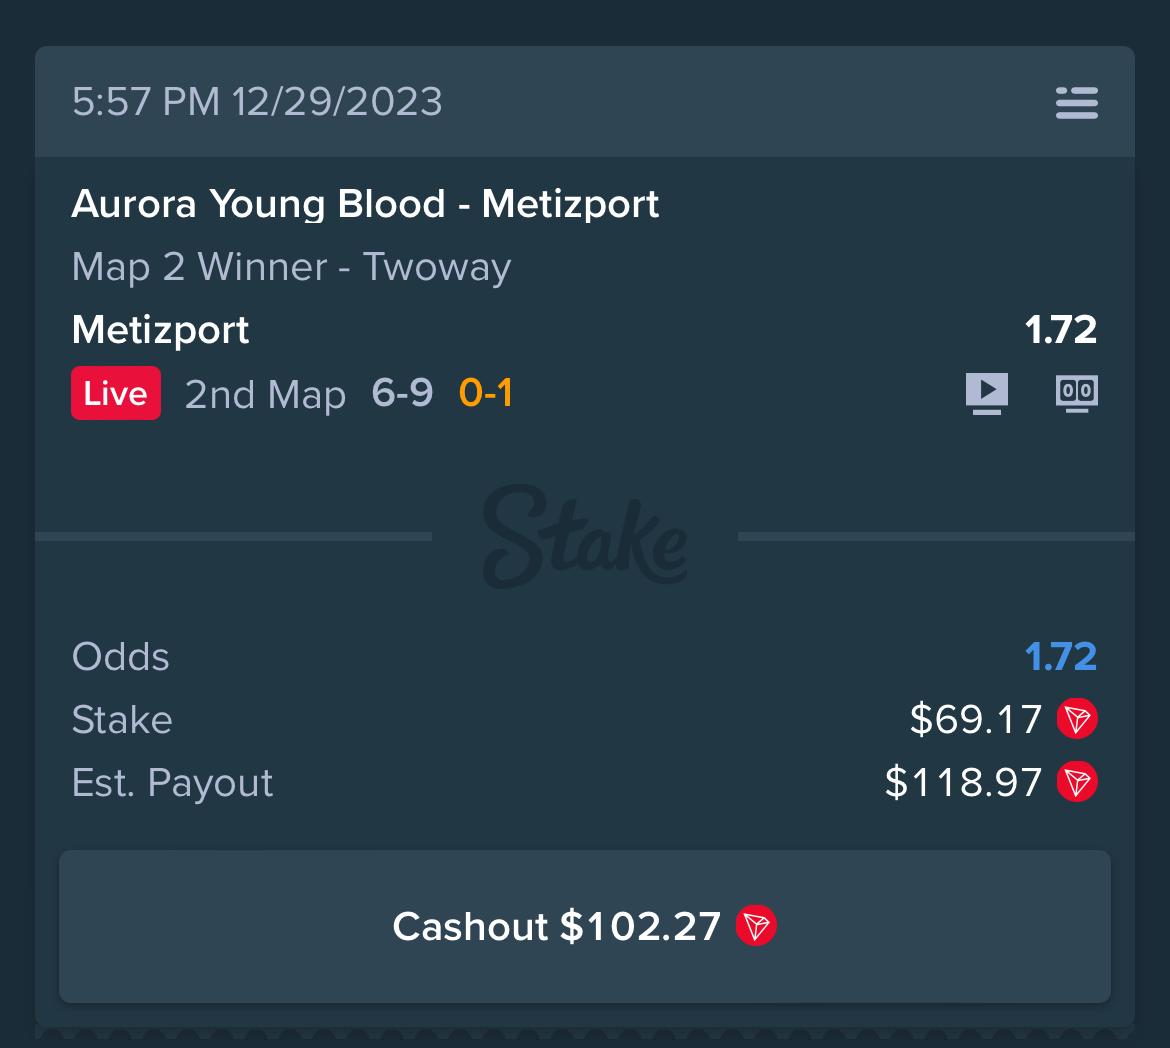Image resolution: width=1170 pixels, height=1048 pixels.
Task: Cashout $102.27 from this bet
Action: 585,926
